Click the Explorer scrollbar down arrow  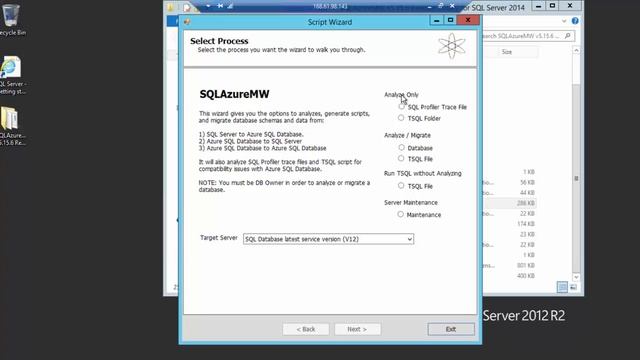pyautogui.click(x=576, y=277)
